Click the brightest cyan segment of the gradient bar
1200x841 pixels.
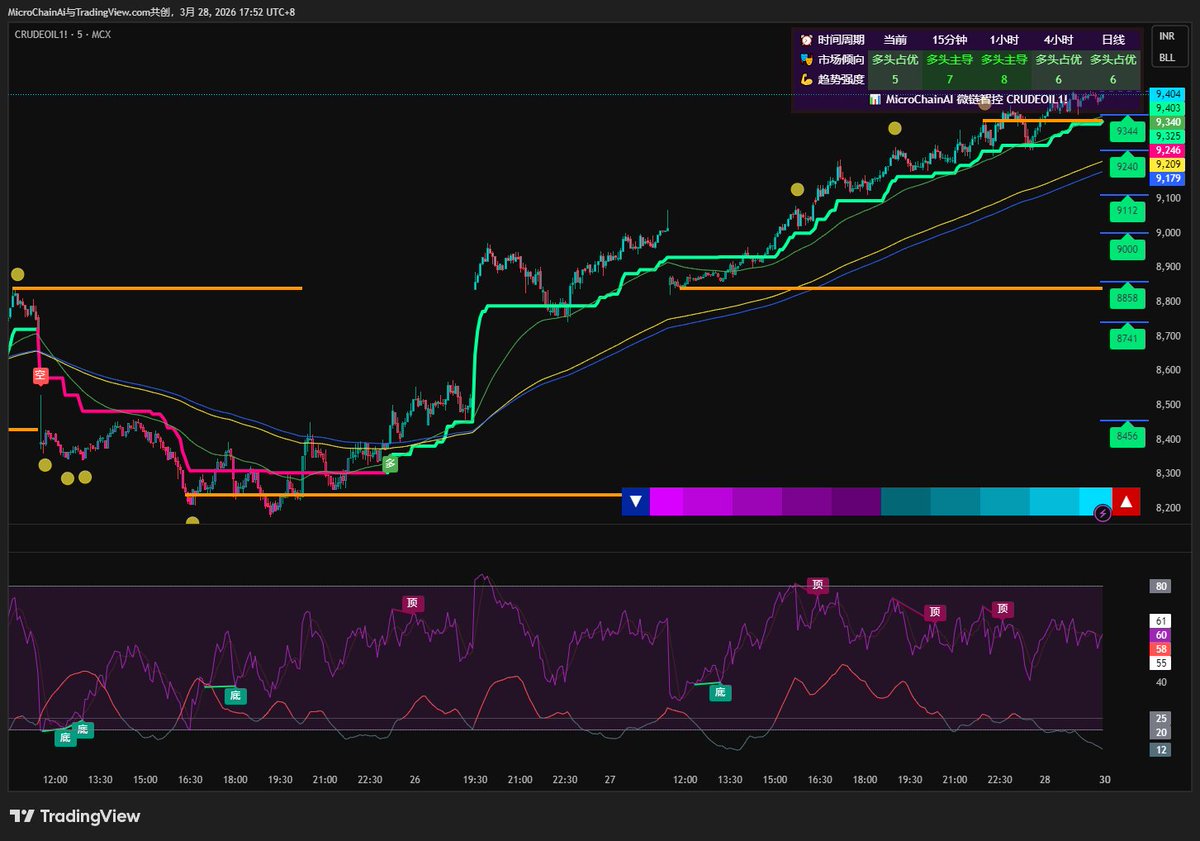[1096, 502]
